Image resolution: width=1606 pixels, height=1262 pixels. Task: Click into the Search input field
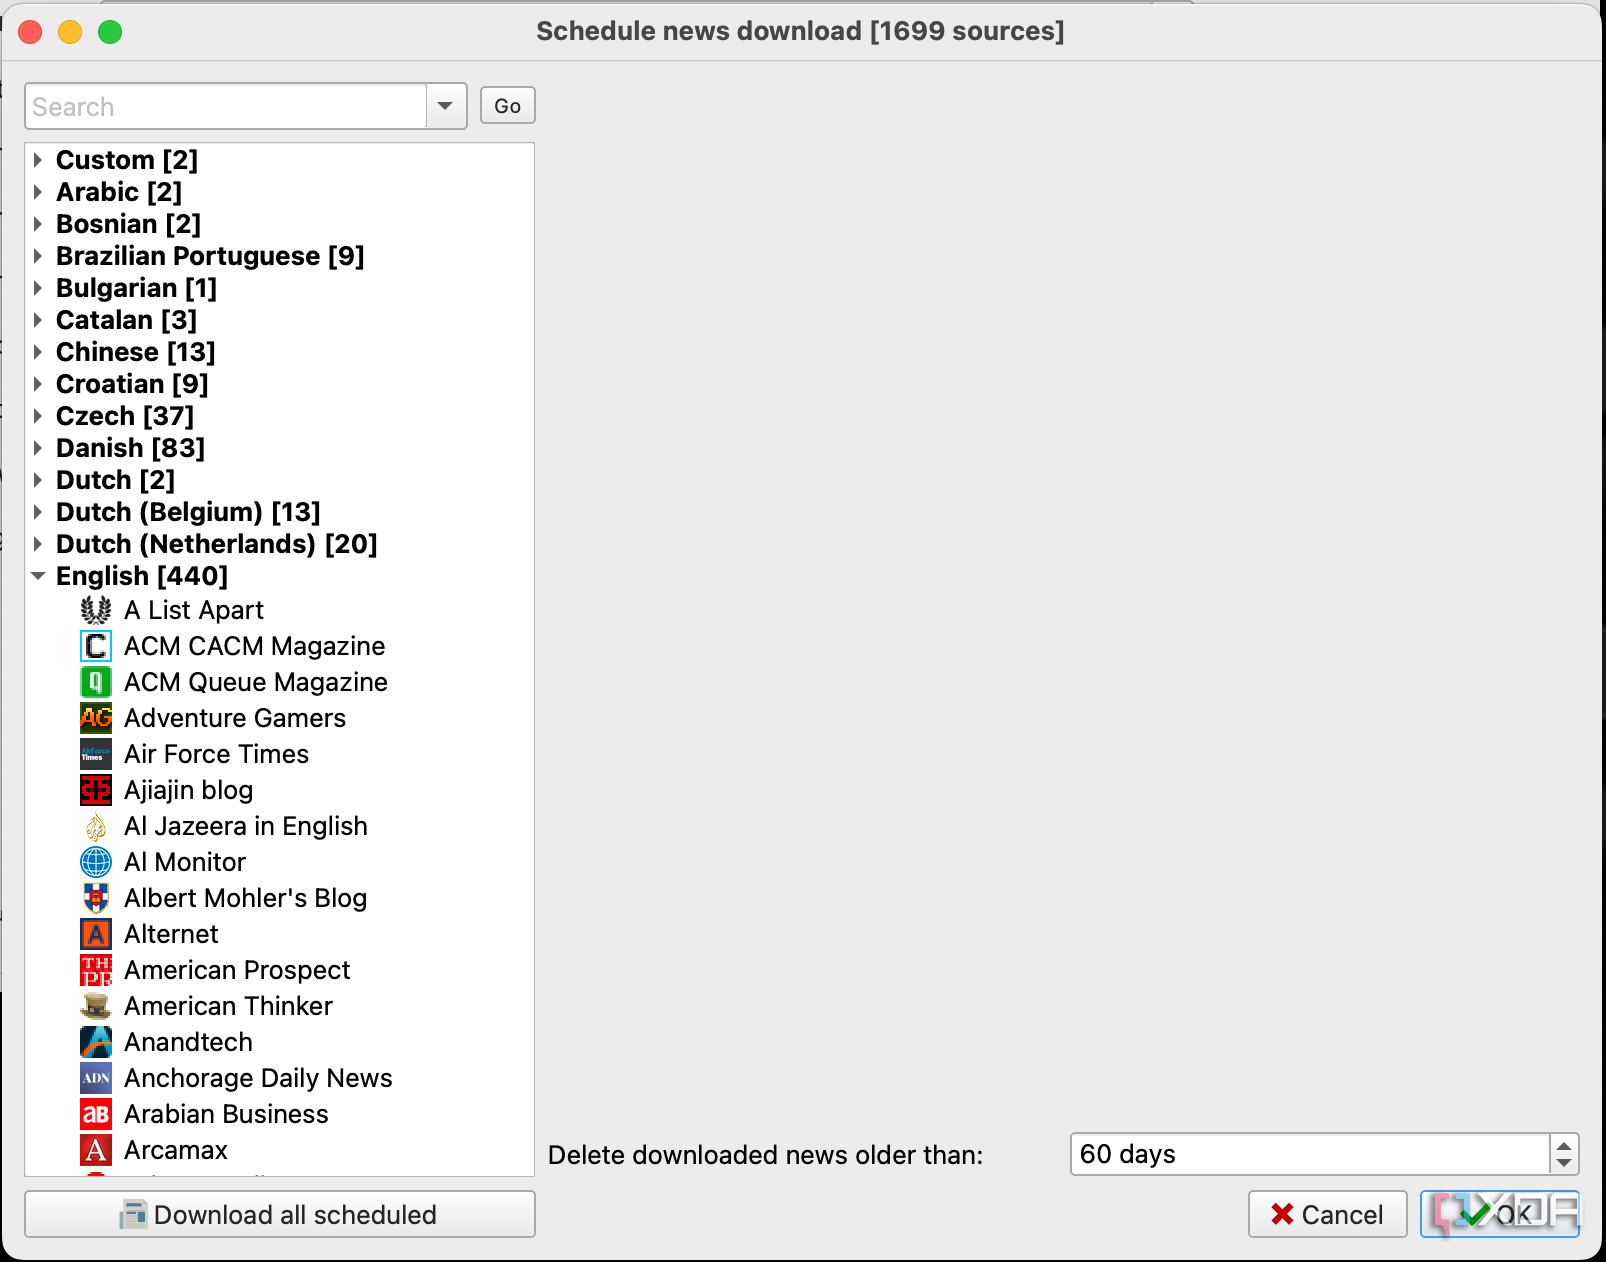point(226,106)
